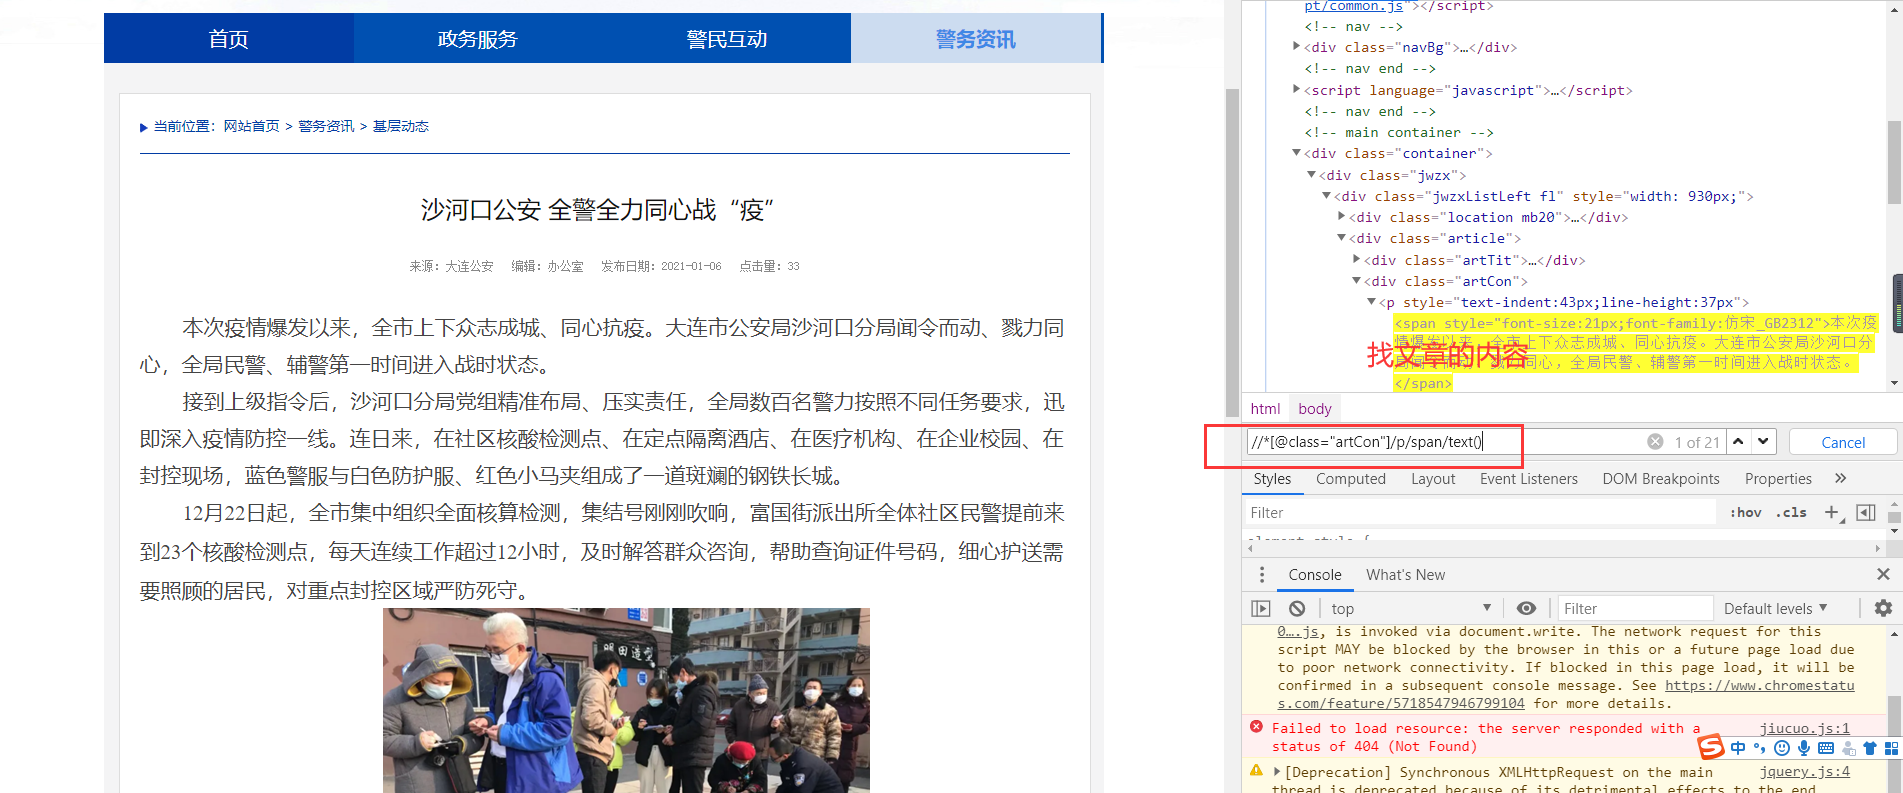Open Default levels dropdown
This screenshot has height=793, width=1903.
(1775, 608)
